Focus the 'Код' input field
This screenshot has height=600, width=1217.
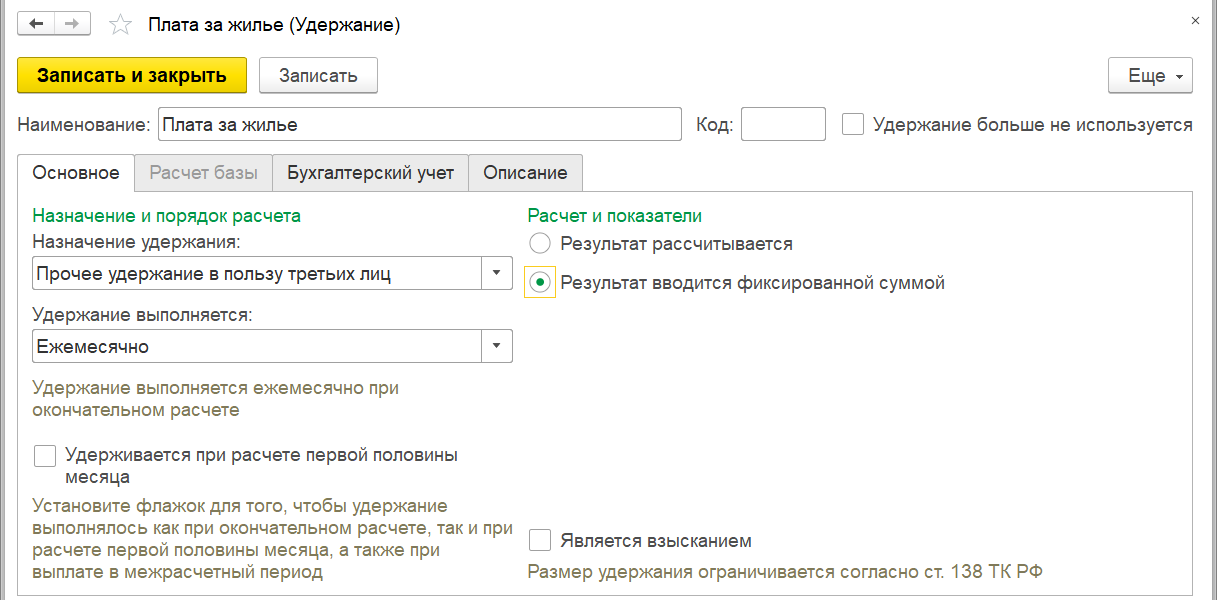pyautogui.click(x=782, y=125)
